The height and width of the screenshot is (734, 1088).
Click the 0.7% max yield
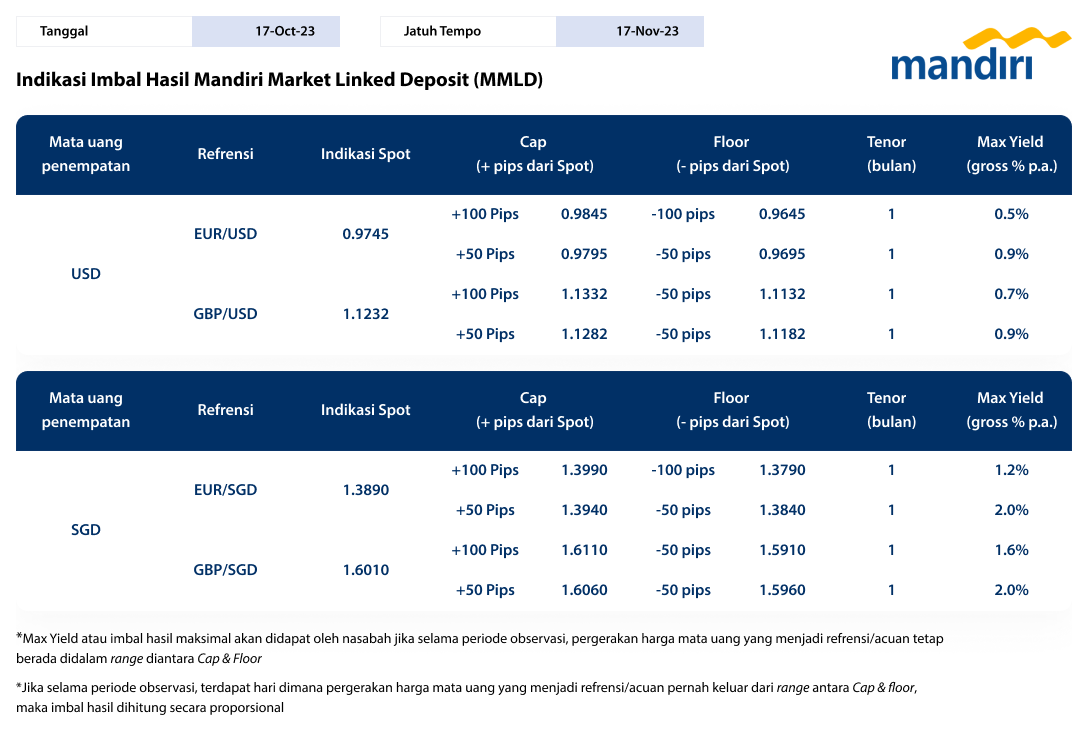(1011, 294)
